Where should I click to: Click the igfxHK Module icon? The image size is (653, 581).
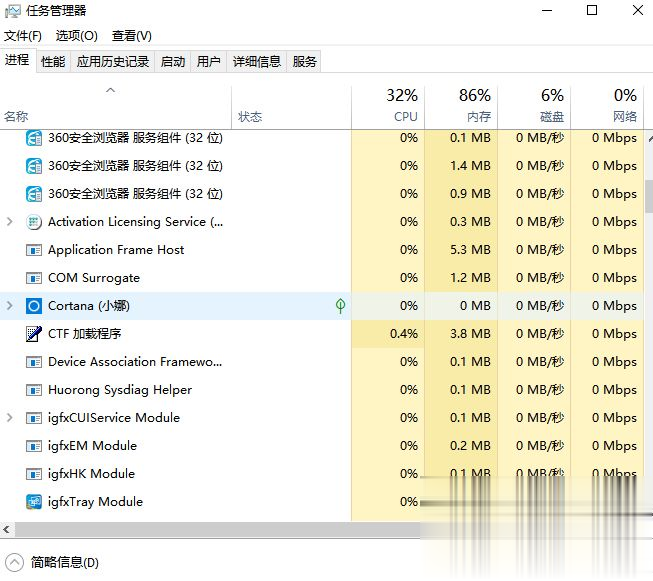[34, 474]
